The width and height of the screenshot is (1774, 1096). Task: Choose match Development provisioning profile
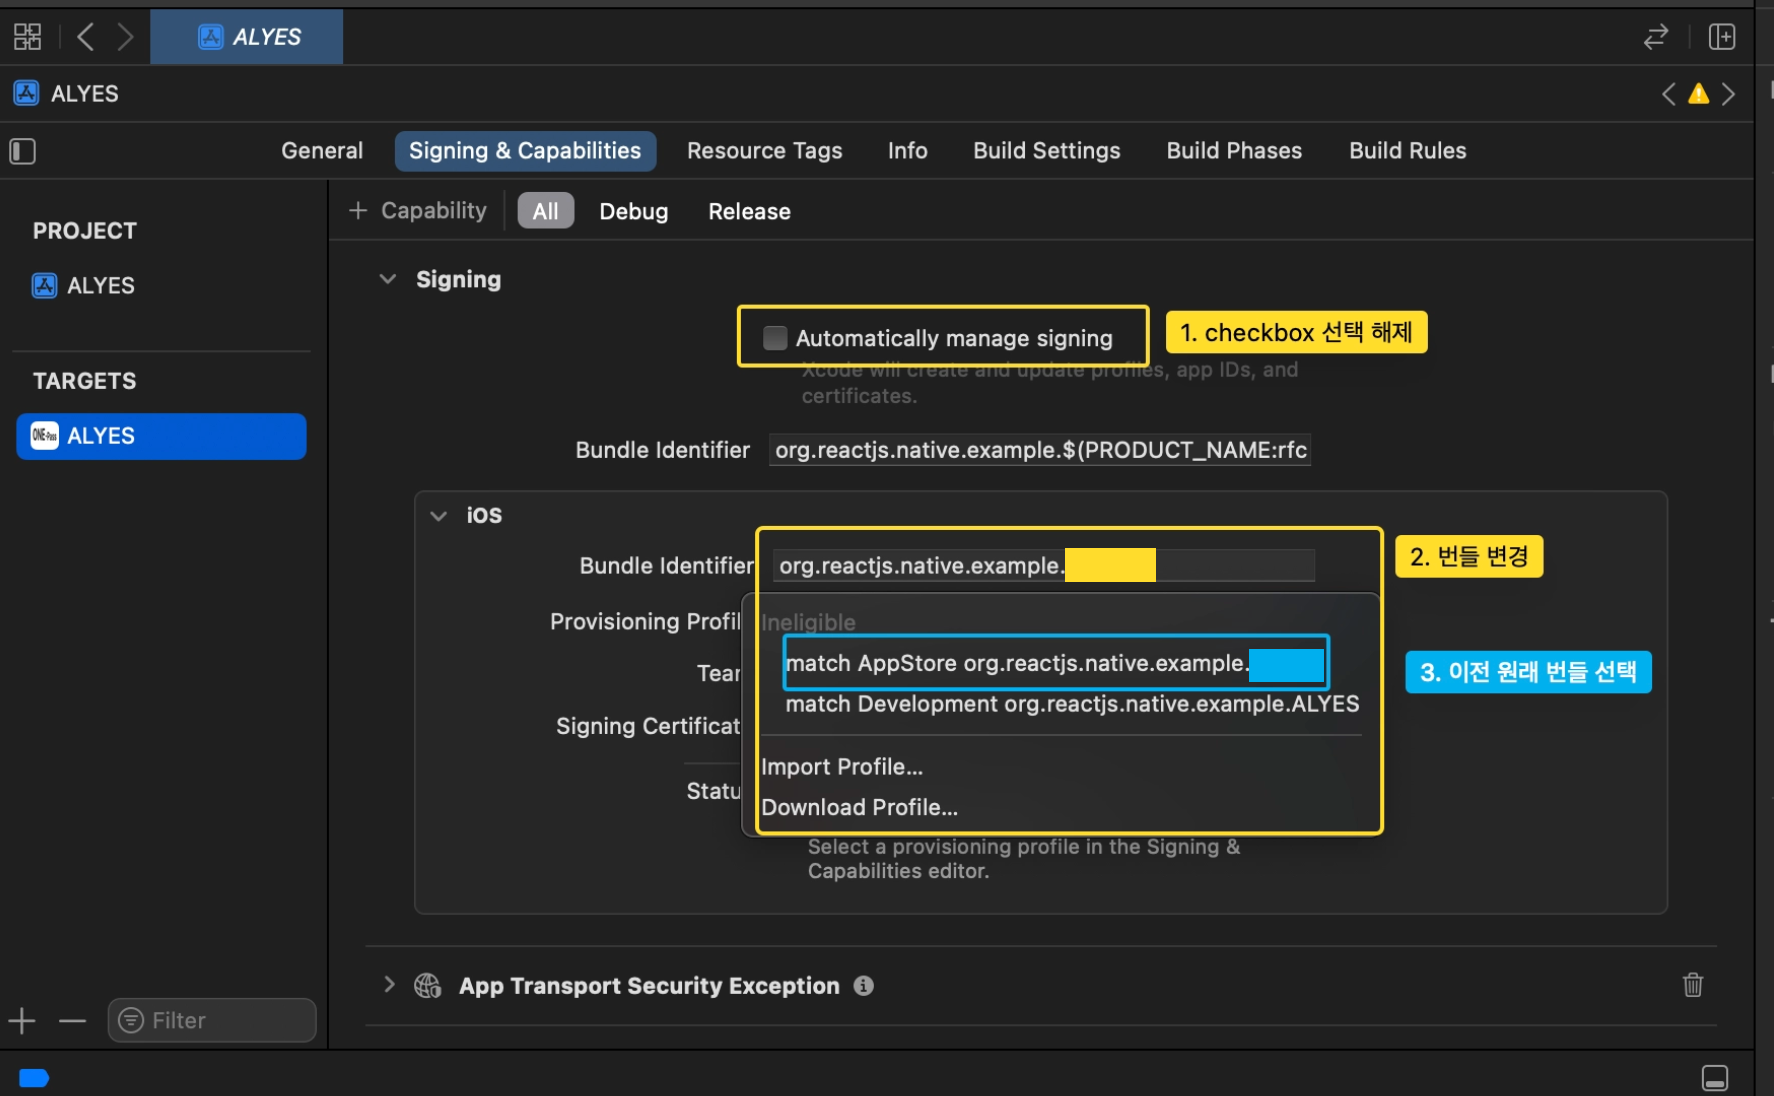pos(1072,704)
